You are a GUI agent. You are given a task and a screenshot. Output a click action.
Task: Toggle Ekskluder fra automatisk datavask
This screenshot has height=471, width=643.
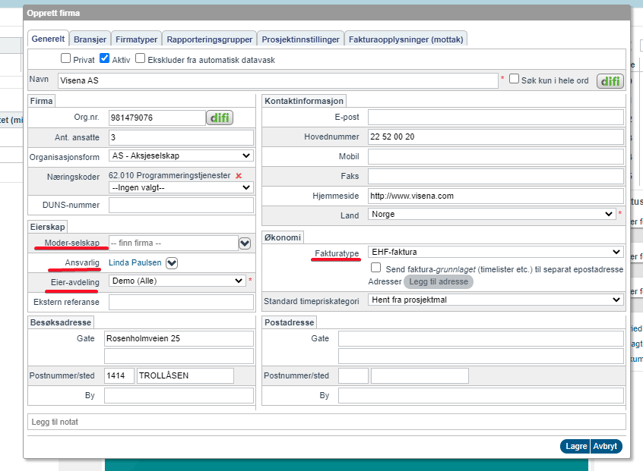pos(141,59)
